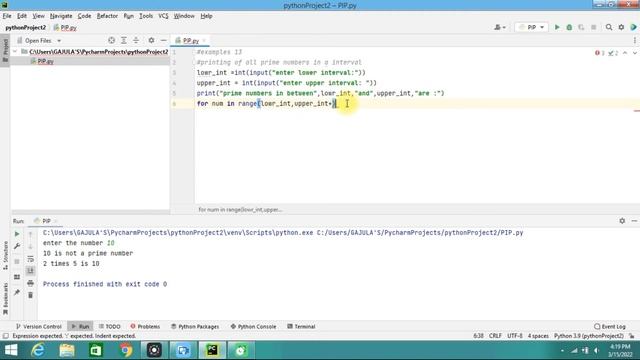Switch to the PIP.py editor tab
The width and height of the screenshot is (640, 360).
coord(190,40)
